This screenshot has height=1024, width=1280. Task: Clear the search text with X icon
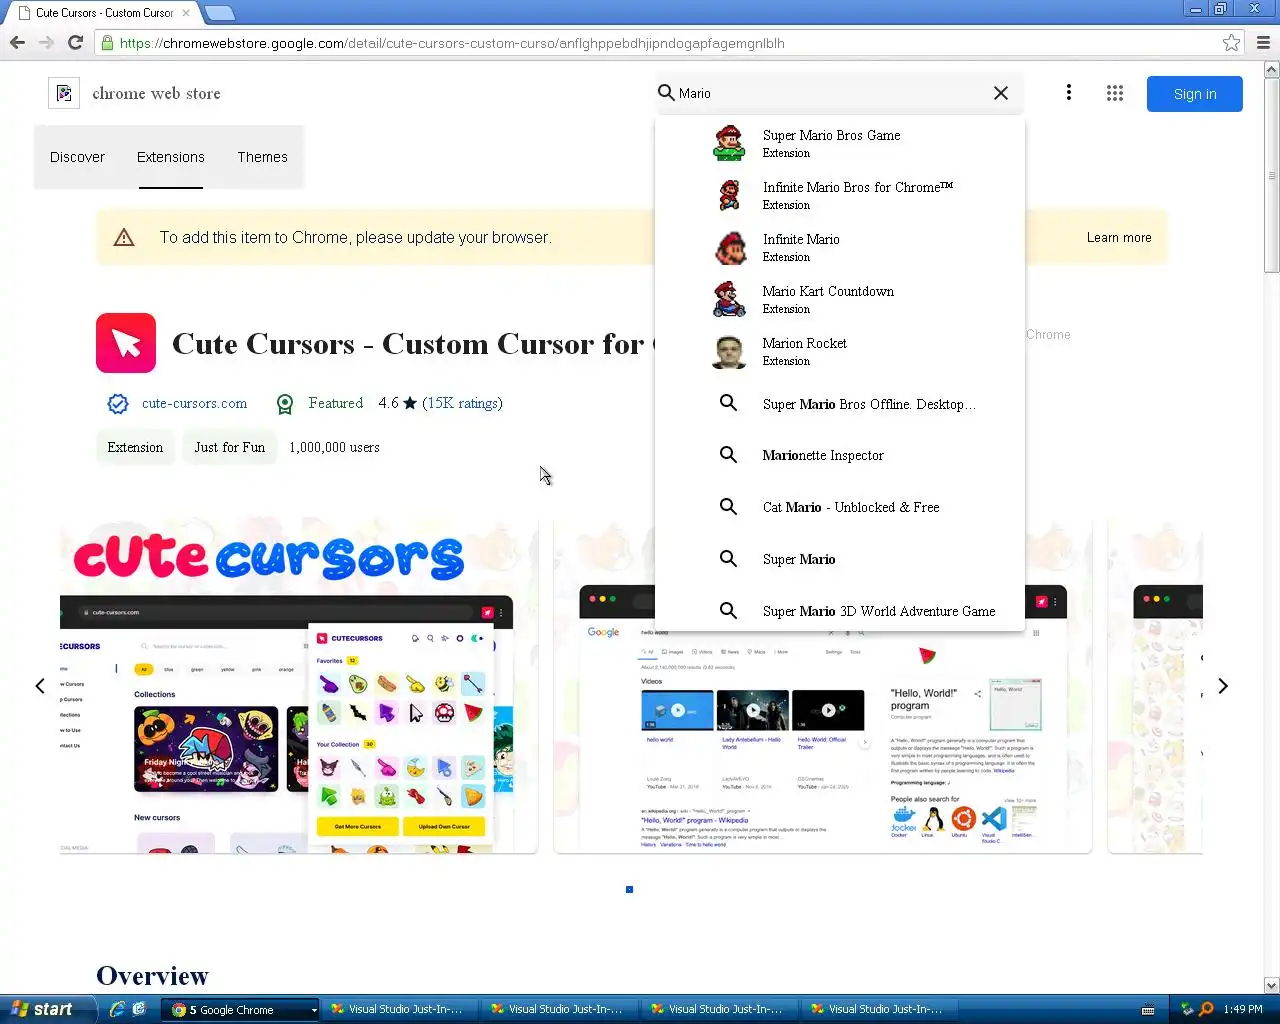(x=1000, y=93)
